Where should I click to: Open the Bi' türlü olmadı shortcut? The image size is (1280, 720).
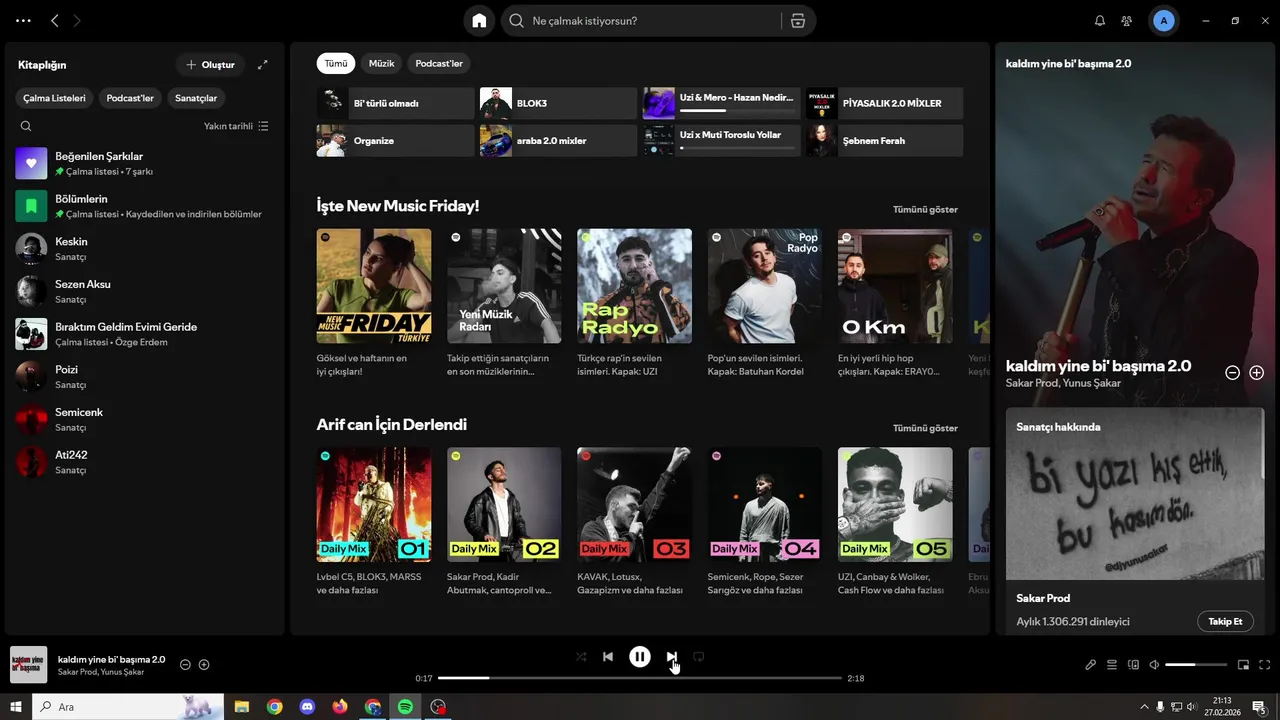click(395, 103)
